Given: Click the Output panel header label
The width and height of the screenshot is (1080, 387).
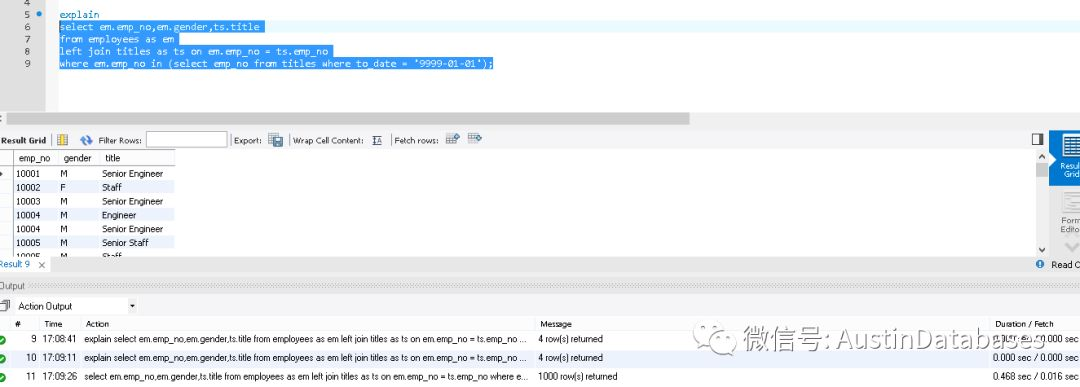Looking at the screenshot, I should tap(12, 286).
